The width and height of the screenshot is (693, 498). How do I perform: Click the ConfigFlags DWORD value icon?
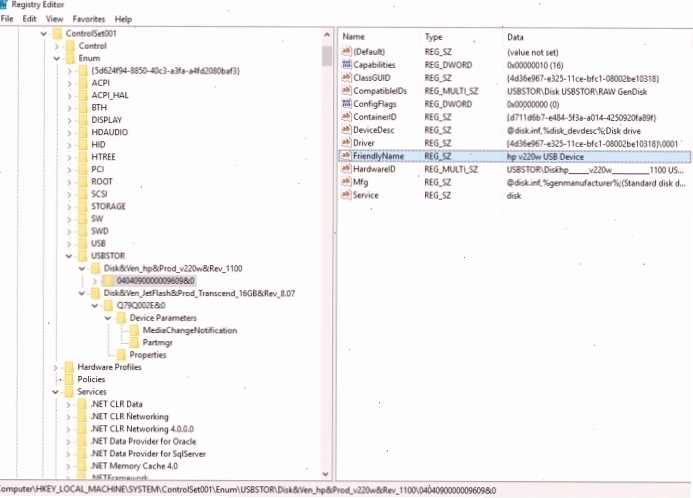[x=346, y=104]
